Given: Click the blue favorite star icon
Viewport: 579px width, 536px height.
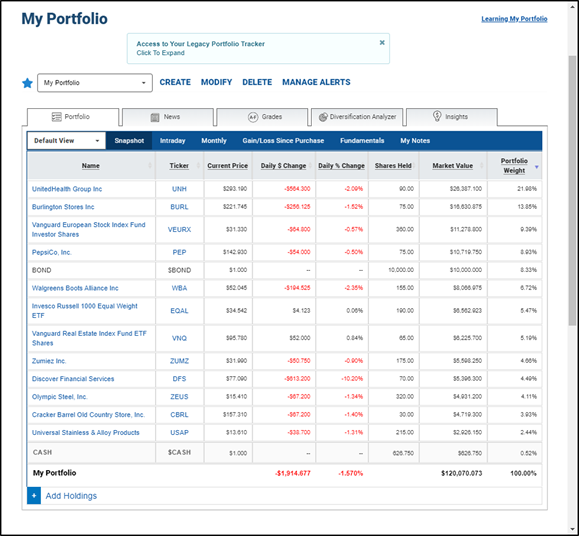Looking at the screenshot, I should 27,83.
